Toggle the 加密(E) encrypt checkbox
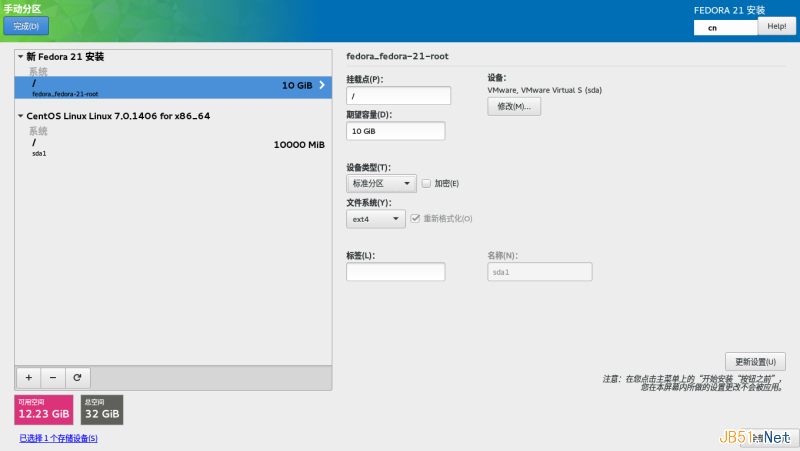800x451 pixels. (426, 183)
